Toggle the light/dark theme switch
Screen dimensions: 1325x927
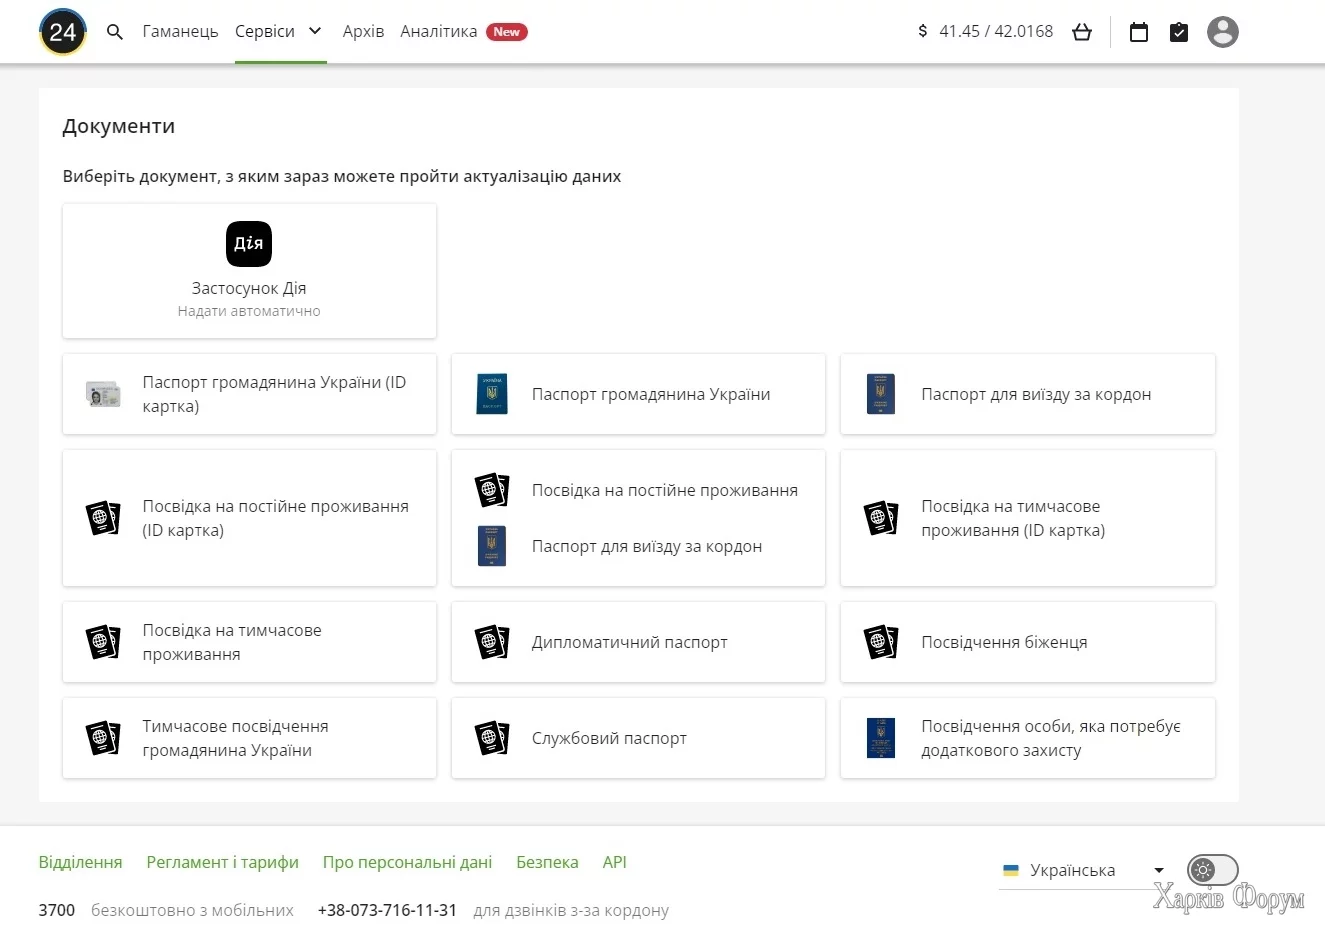tap(1212, 869)
